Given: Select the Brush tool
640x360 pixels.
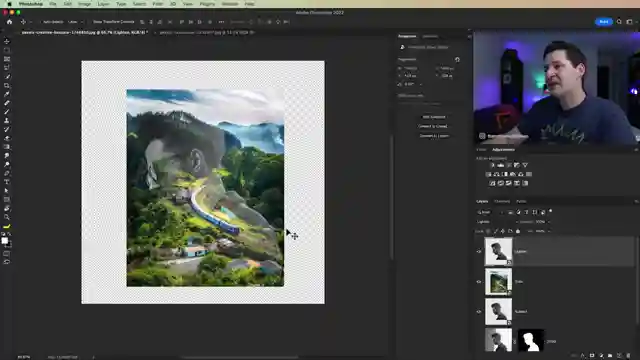Looking at the screenshot, I should pyautogui.click(x=7, y=112).
